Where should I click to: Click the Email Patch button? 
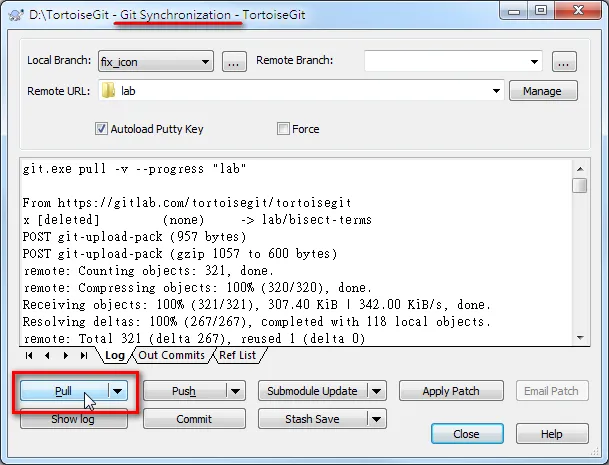552,391
